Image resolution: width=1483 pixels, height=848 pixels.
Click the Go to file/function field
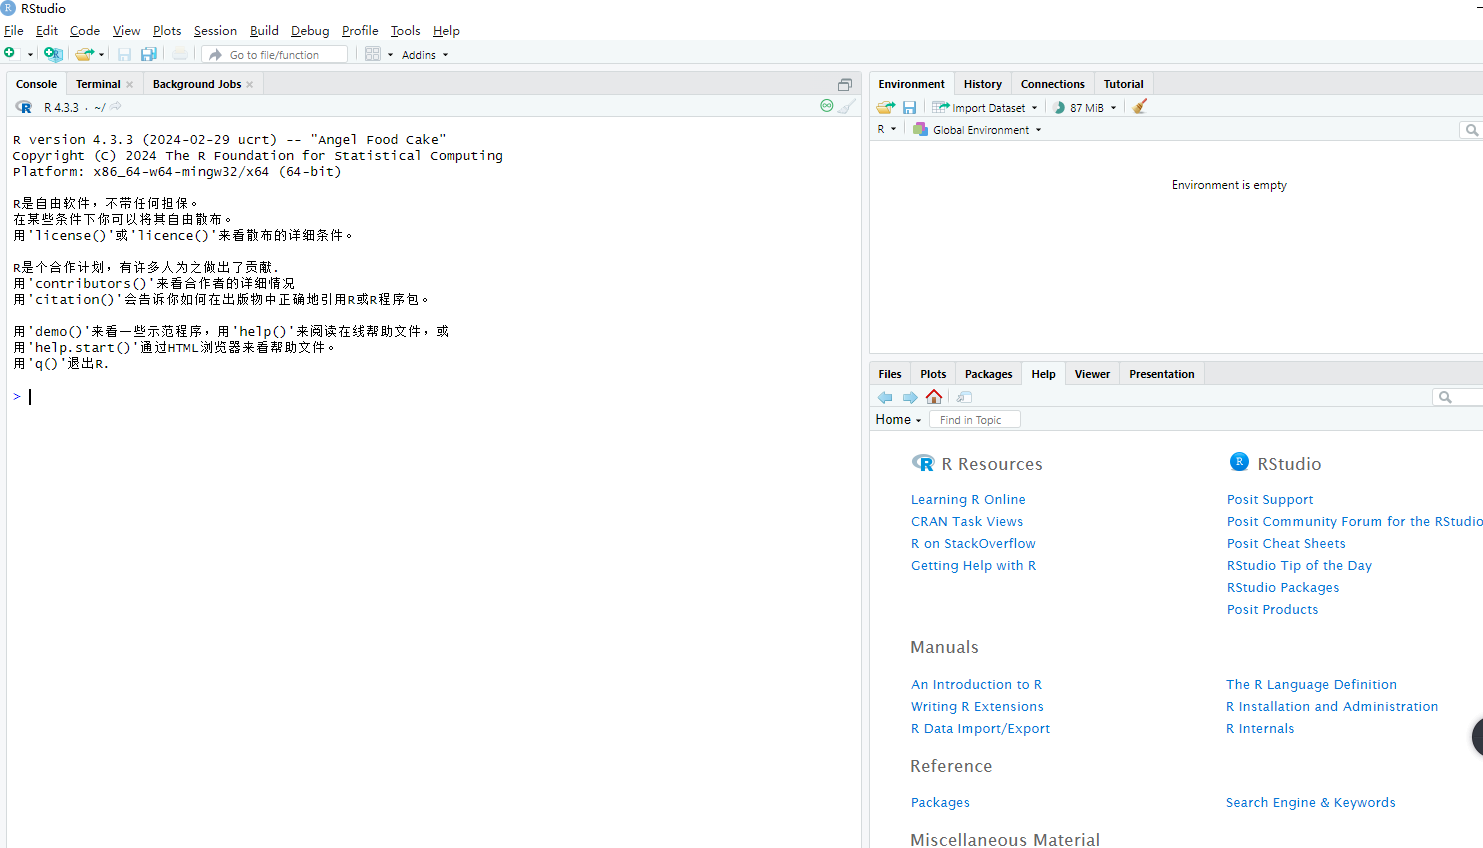(x=275, y=55)
